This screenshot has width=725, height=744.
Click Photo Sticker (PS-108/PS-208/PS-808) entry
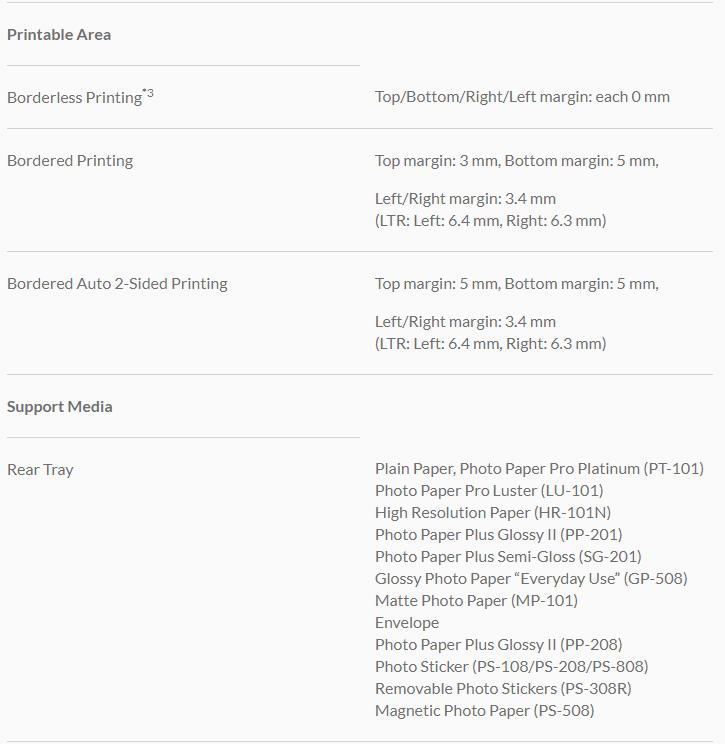tap(511, 667)
